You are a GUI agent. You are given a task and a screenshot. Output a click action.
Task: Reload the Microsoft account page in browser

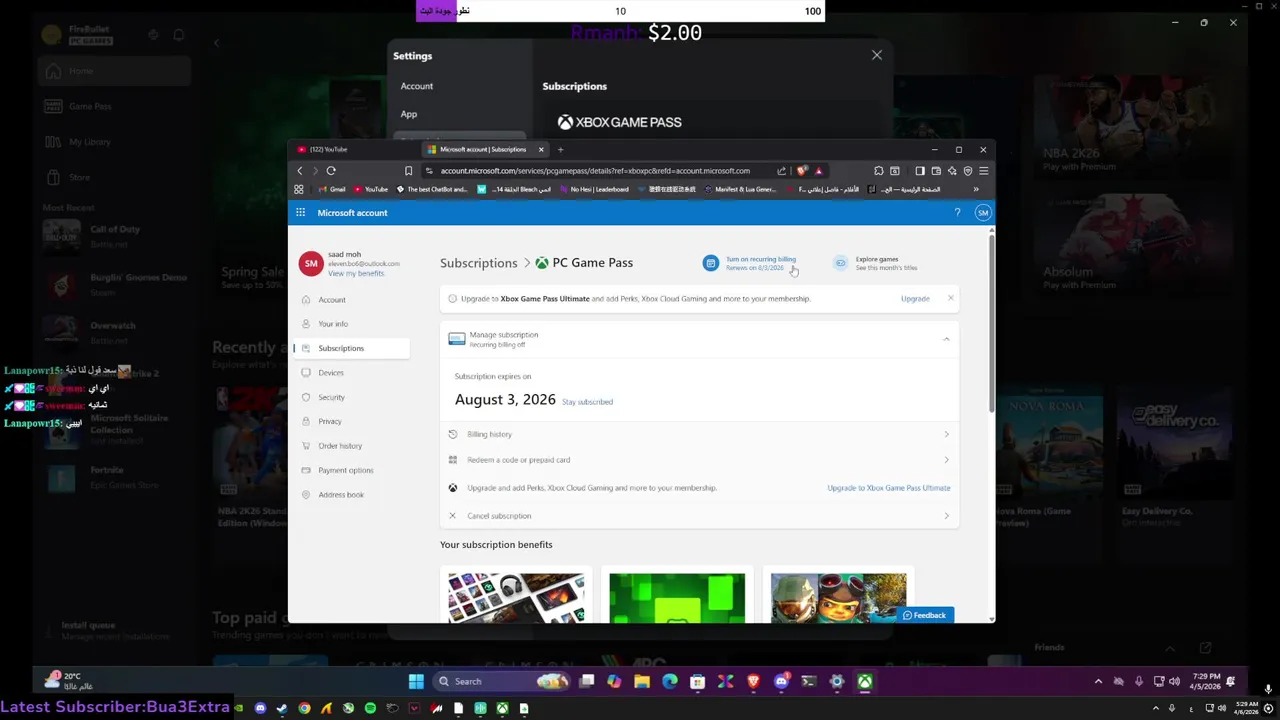331,171
